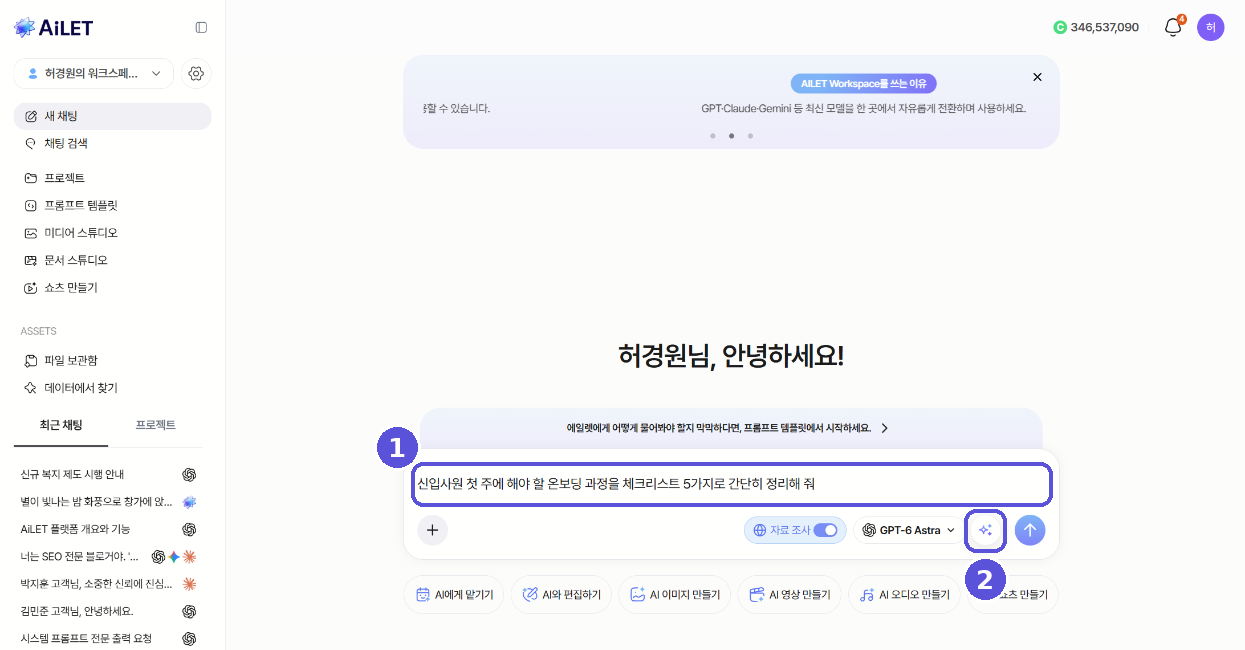1245x650 pixels.
Task: Click the AI 영상 만들기 button
Action: click(x=789, y=594)
